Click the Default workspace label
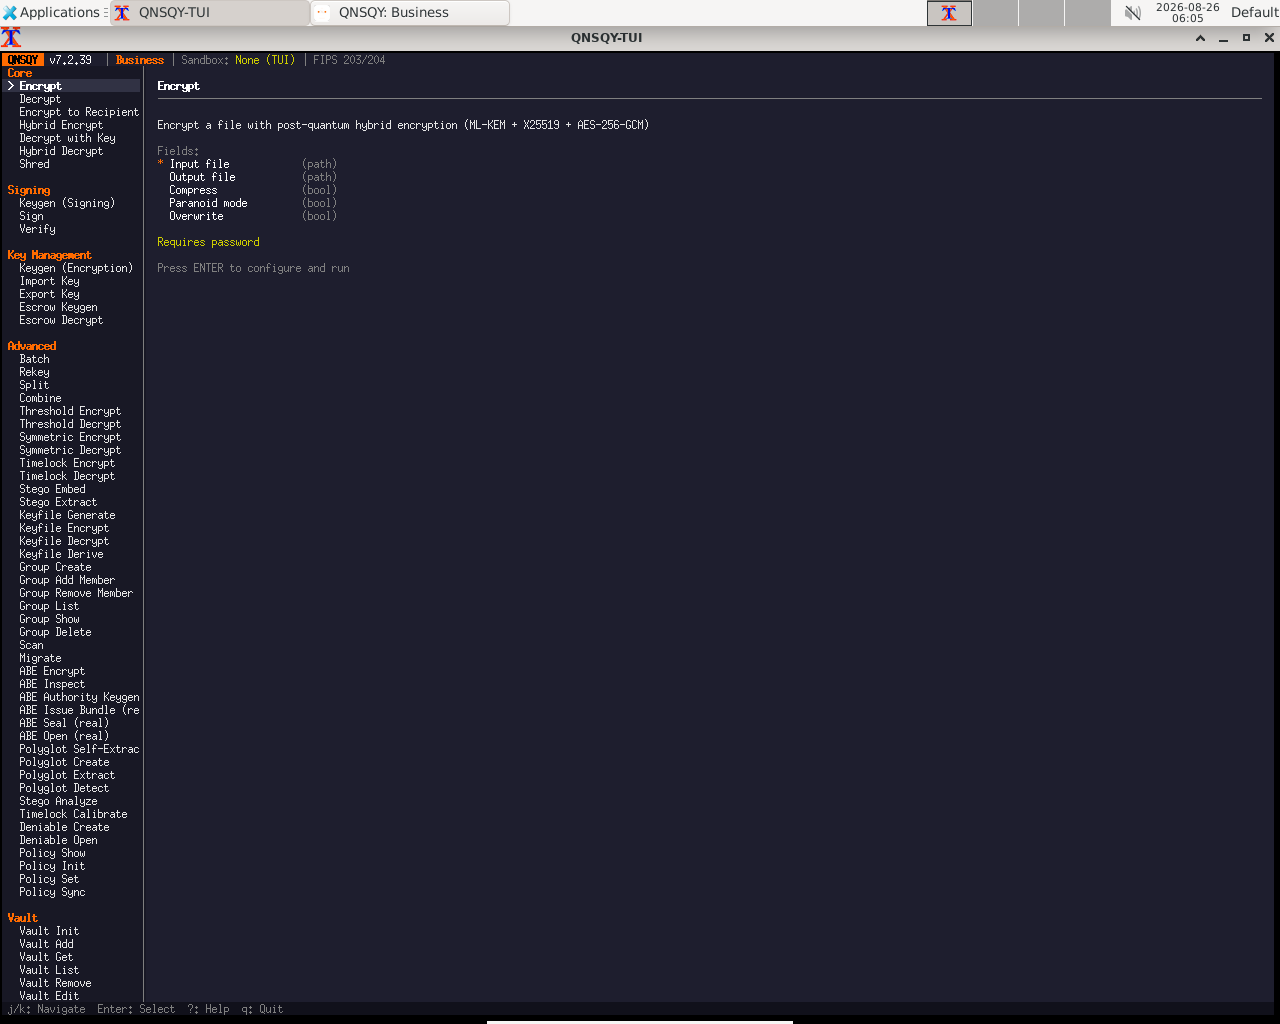This screenshot has width=1280, height=1024. (x=1254, y=13)
